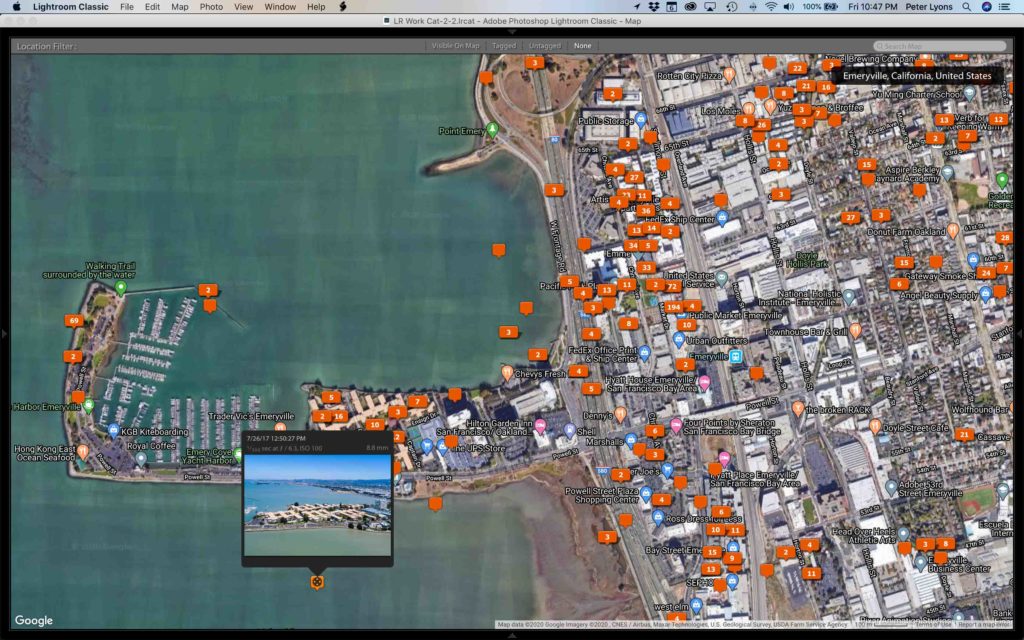Click the aerial photo thumbnail in the popup
The width and height of the screenshot is (1024, 640).
point(317,505)
